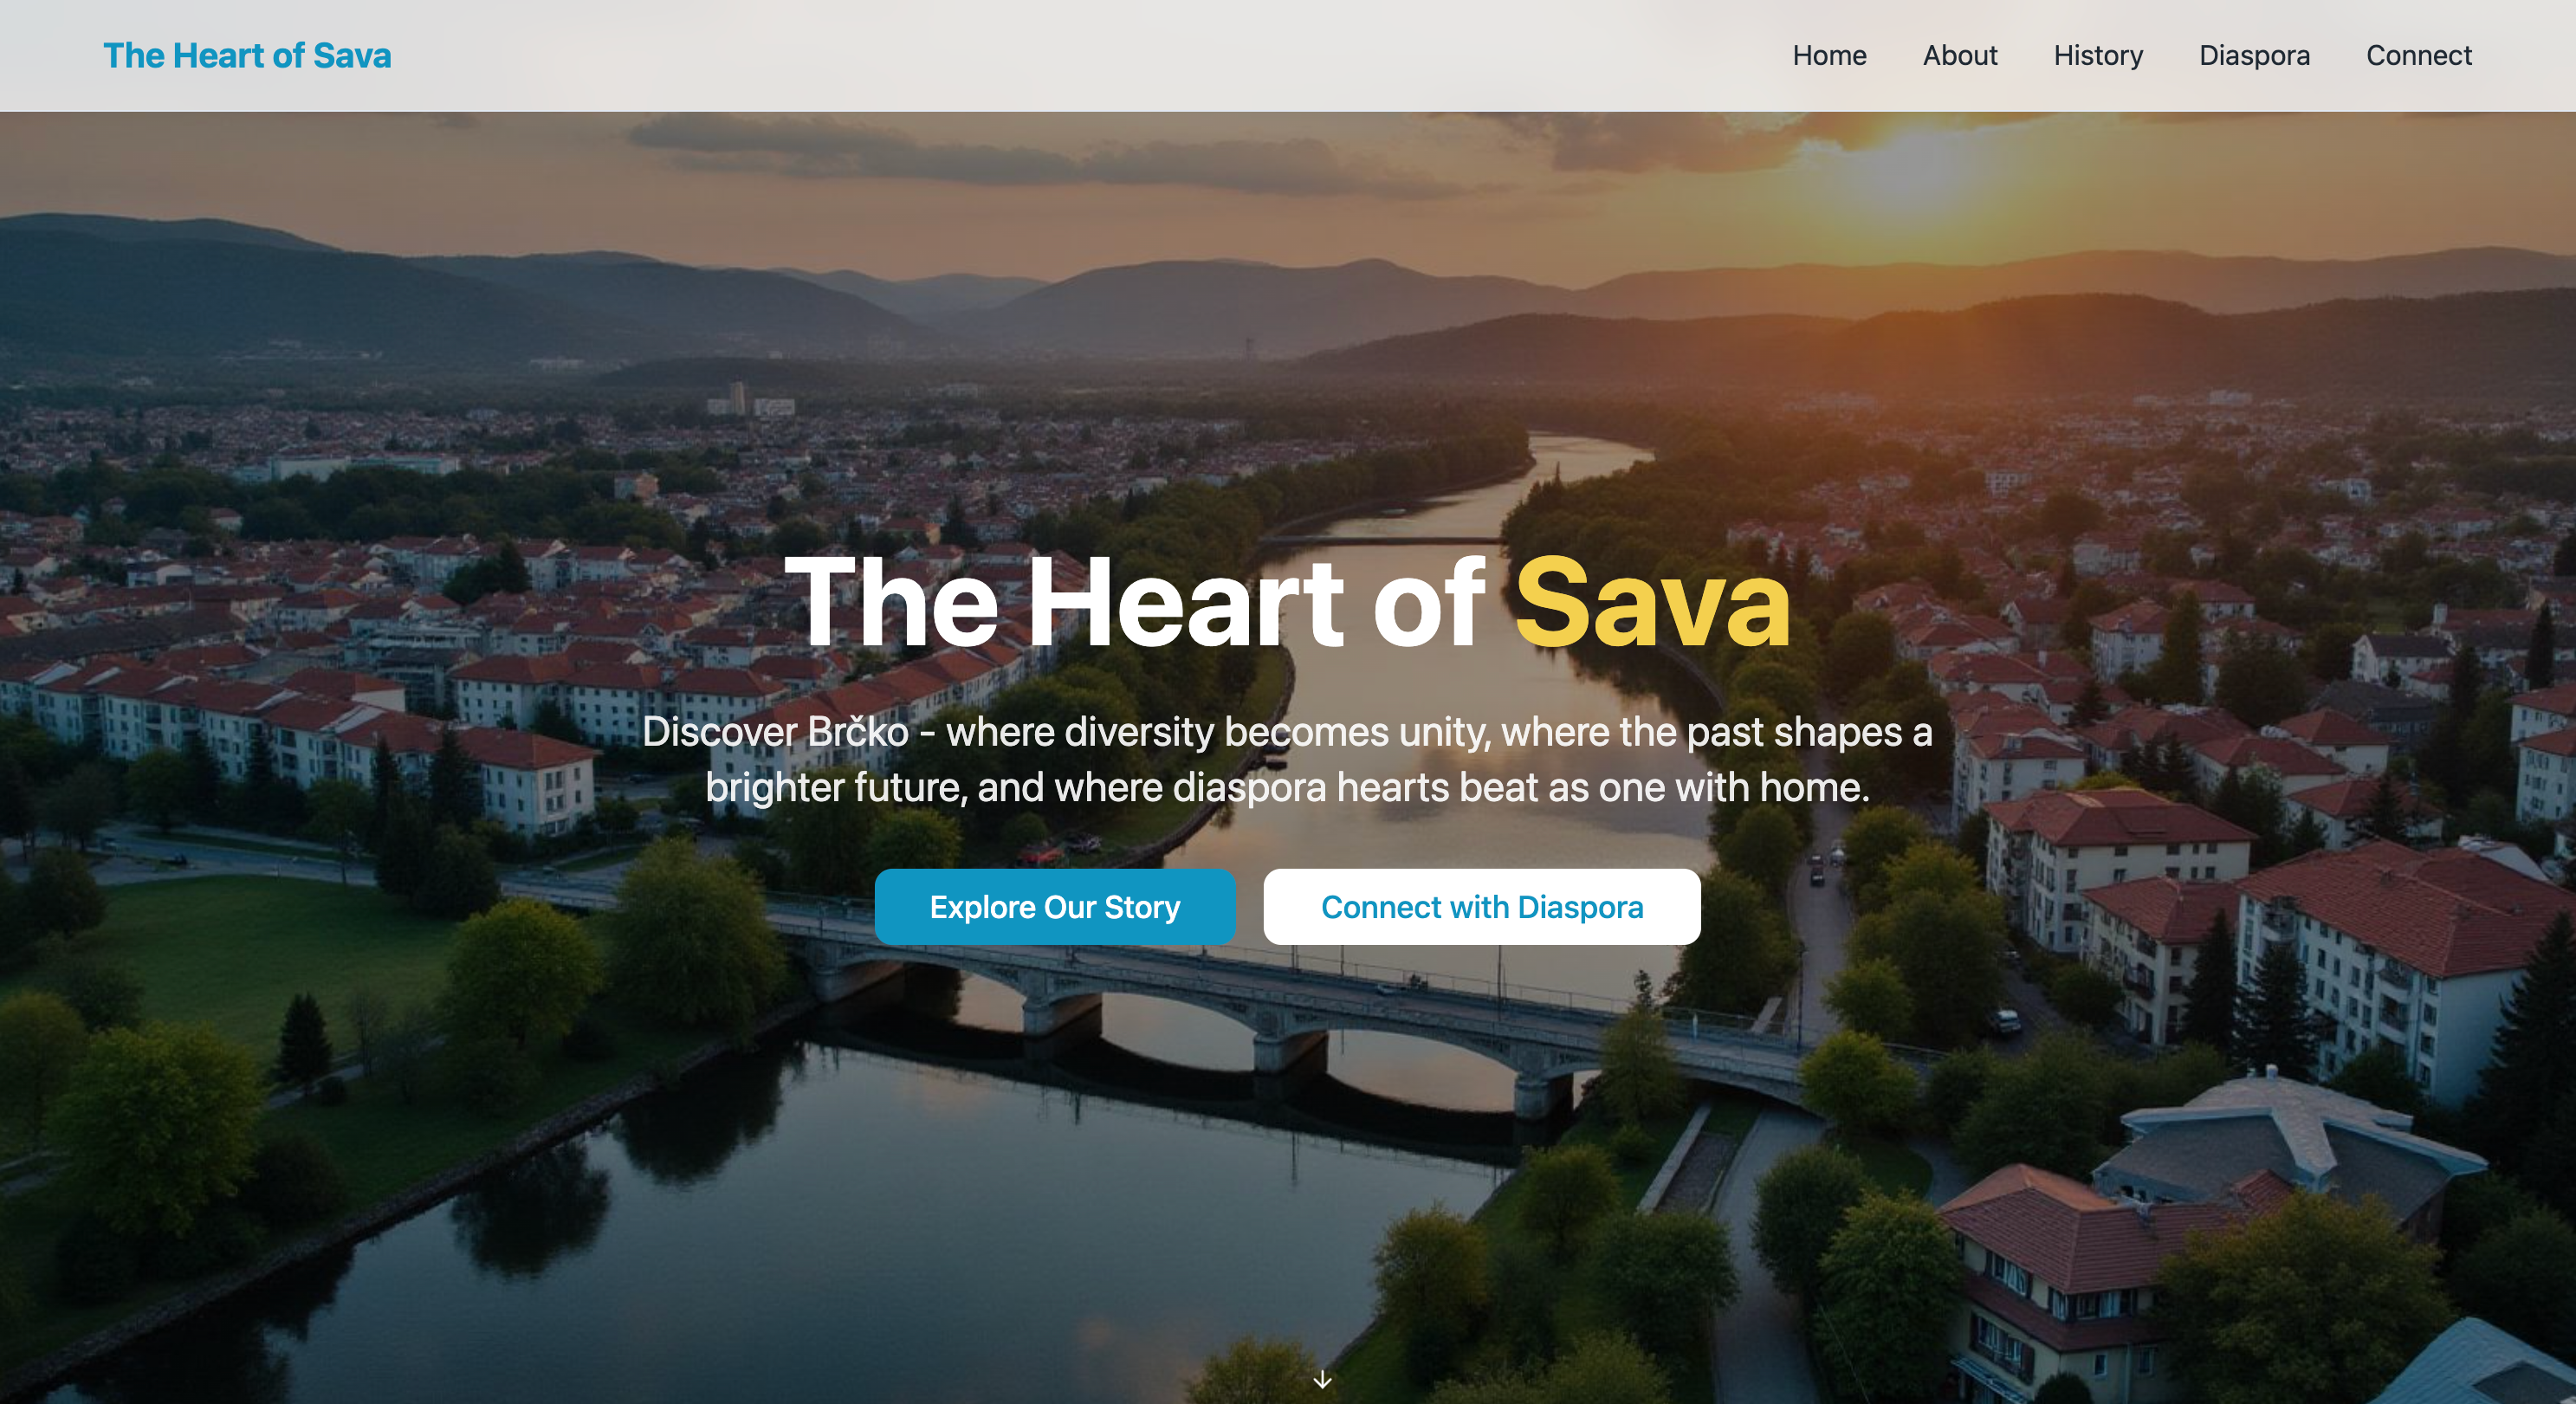Click the empty header area between logo and Home

point(1090,55)
